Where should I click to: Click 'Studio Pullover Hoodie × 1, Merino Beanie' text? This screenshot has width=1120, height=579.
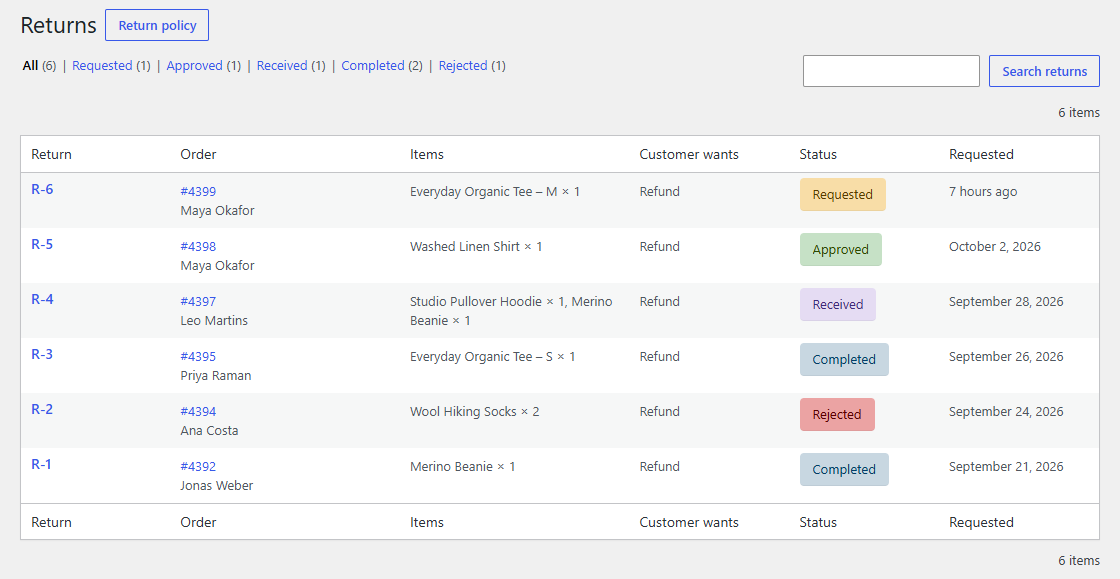point(511,311)
